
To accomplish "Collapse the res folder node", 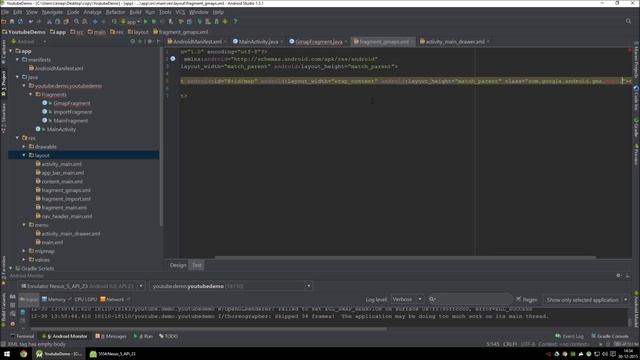I will coord(18,138).
